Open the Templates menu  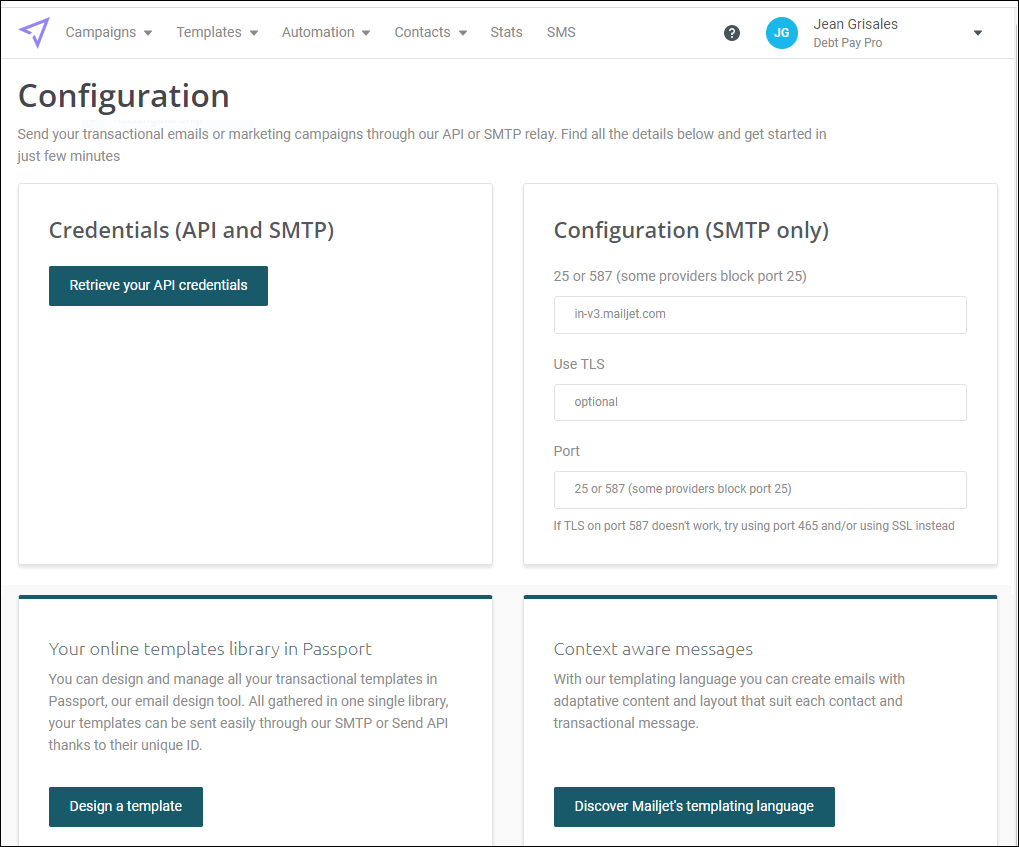209,32
